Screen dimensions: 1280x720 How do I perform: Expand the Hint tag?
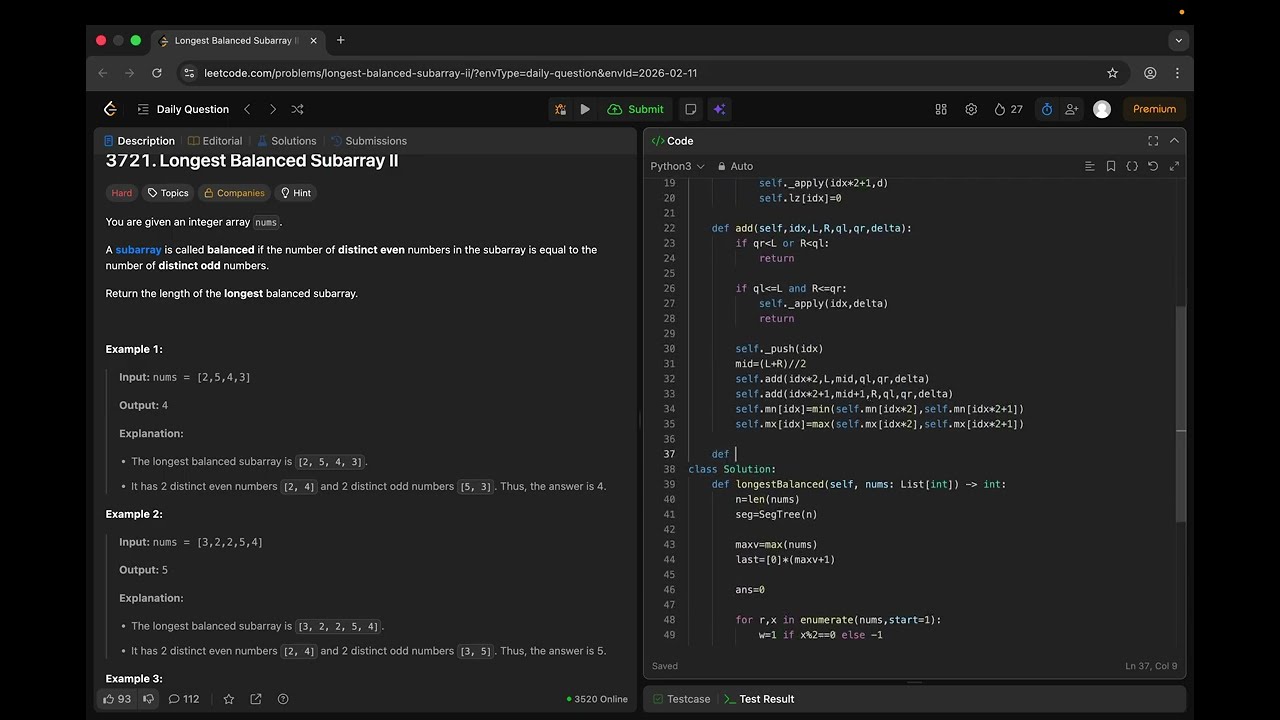point(295,193)
